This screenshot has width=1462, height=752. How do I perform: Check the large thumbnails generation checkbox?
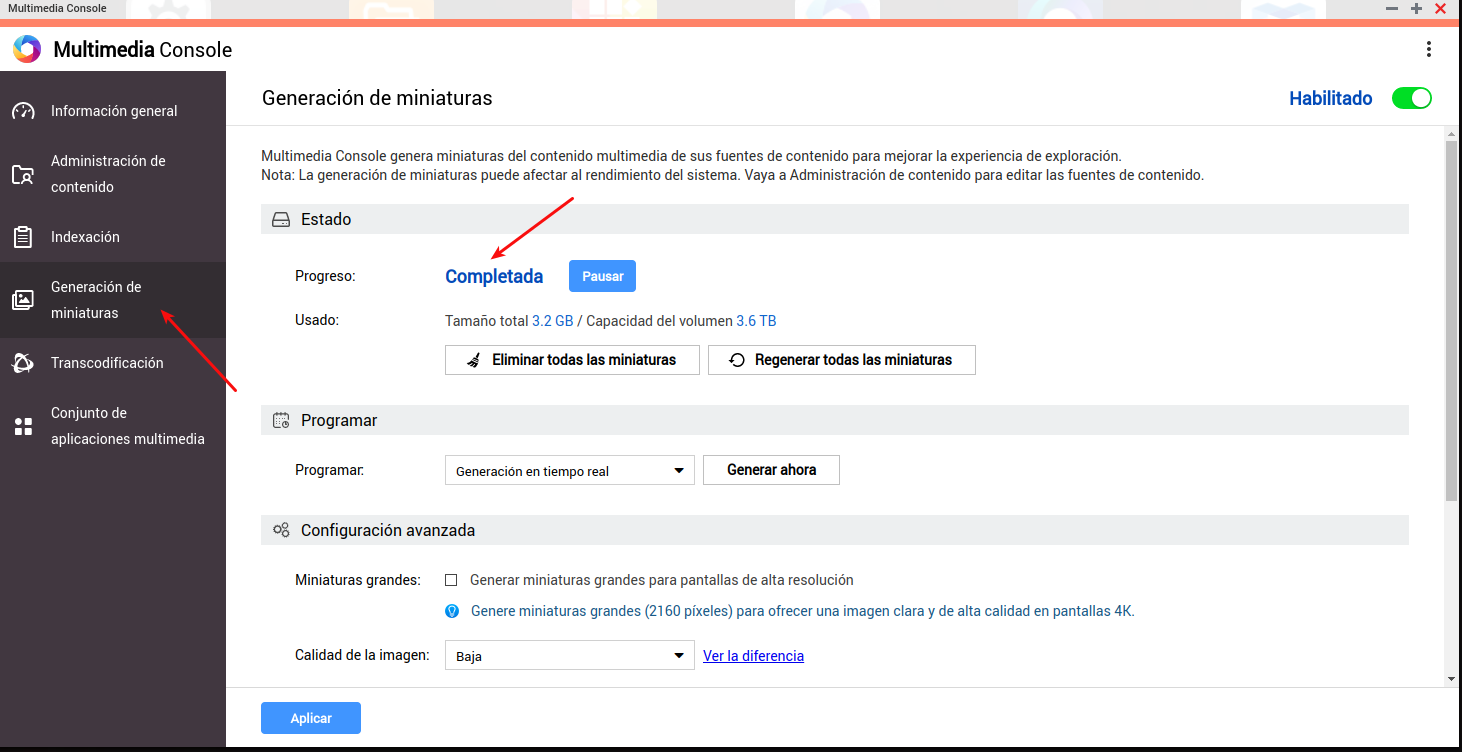[x=451, y=580]
